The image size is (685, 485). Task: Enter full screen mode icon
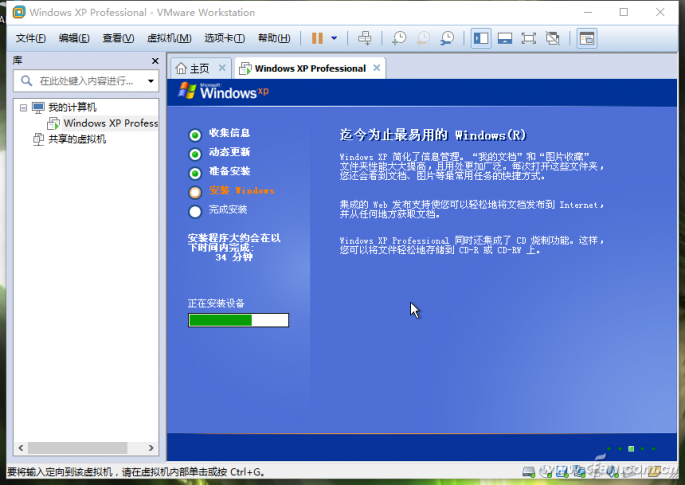[529, 38]
